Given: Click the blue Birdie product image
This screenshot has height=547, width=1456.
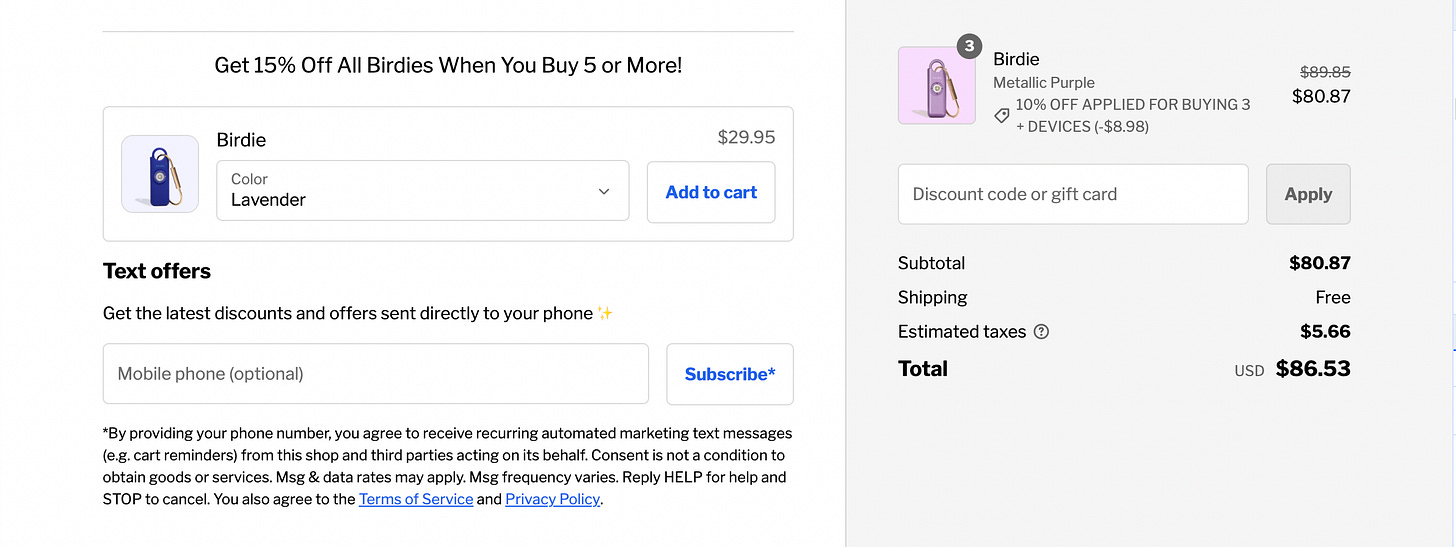Looking at the screenshot, I should click(x=160, y=174).
